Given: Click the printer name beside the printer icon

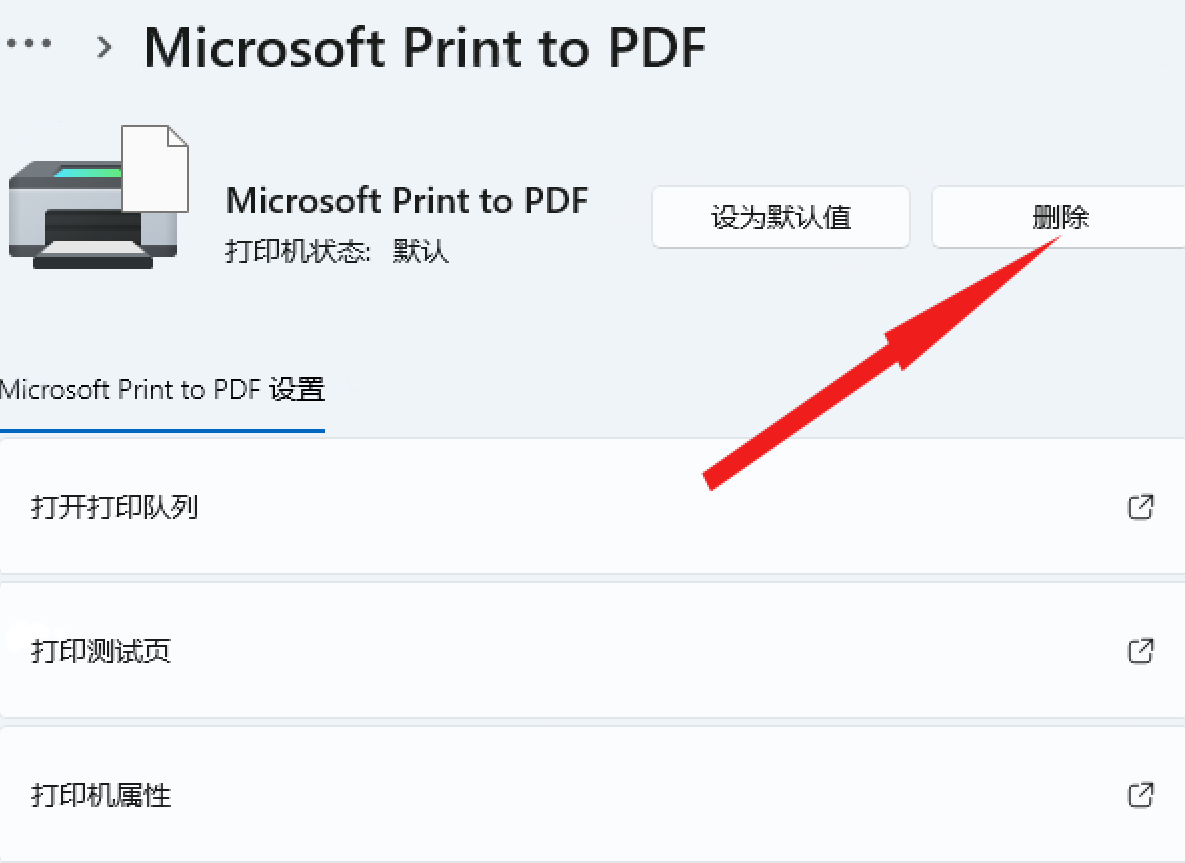Looking at the screenshot, I should point(407,201).
